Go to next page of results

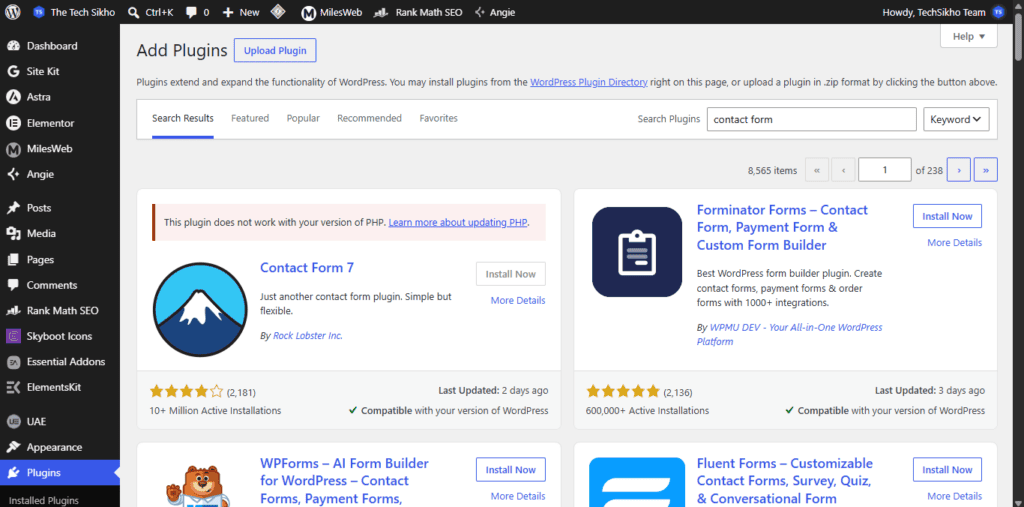click(x=959, y=170)
